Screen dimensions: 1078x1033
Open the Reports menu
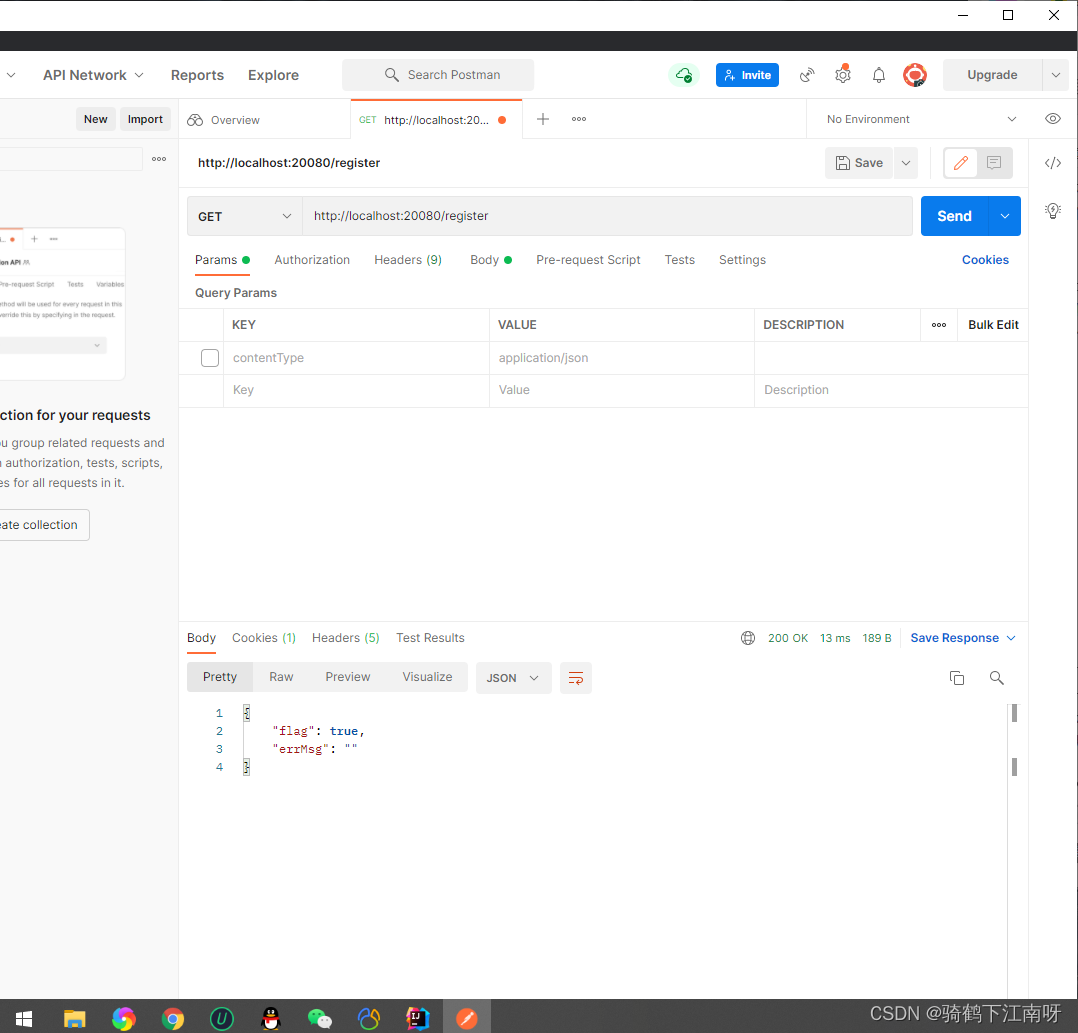[x=197, y=75]
